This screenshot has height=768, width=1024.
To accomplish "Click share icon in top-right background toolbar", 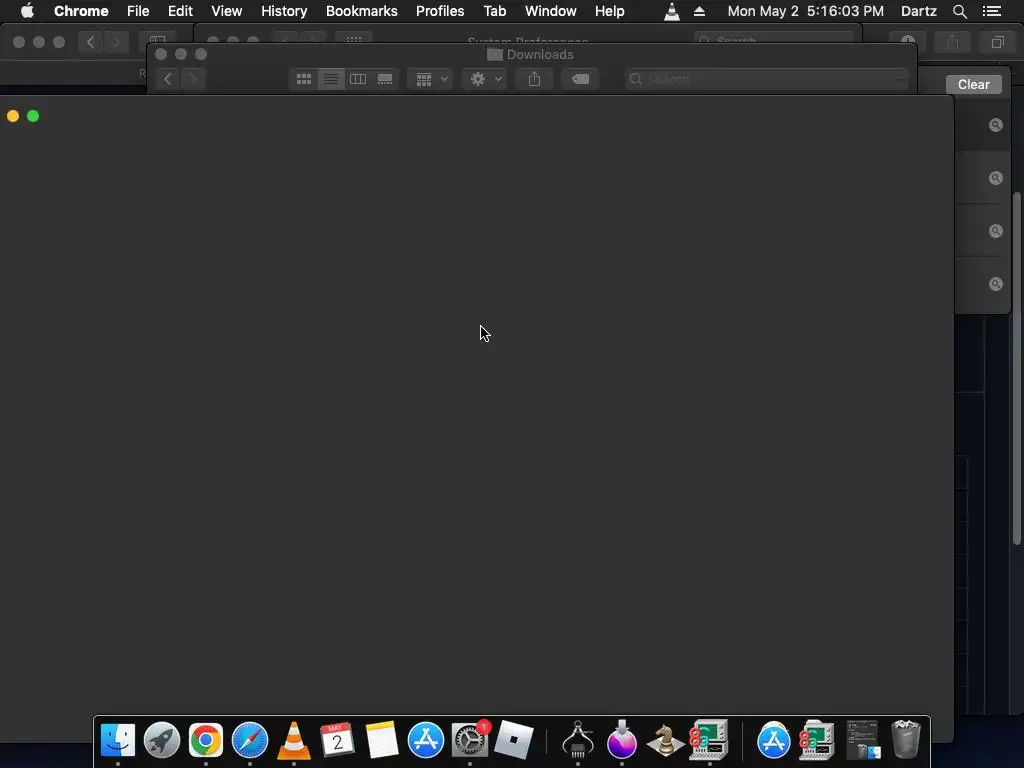I will tap(953, 42).
